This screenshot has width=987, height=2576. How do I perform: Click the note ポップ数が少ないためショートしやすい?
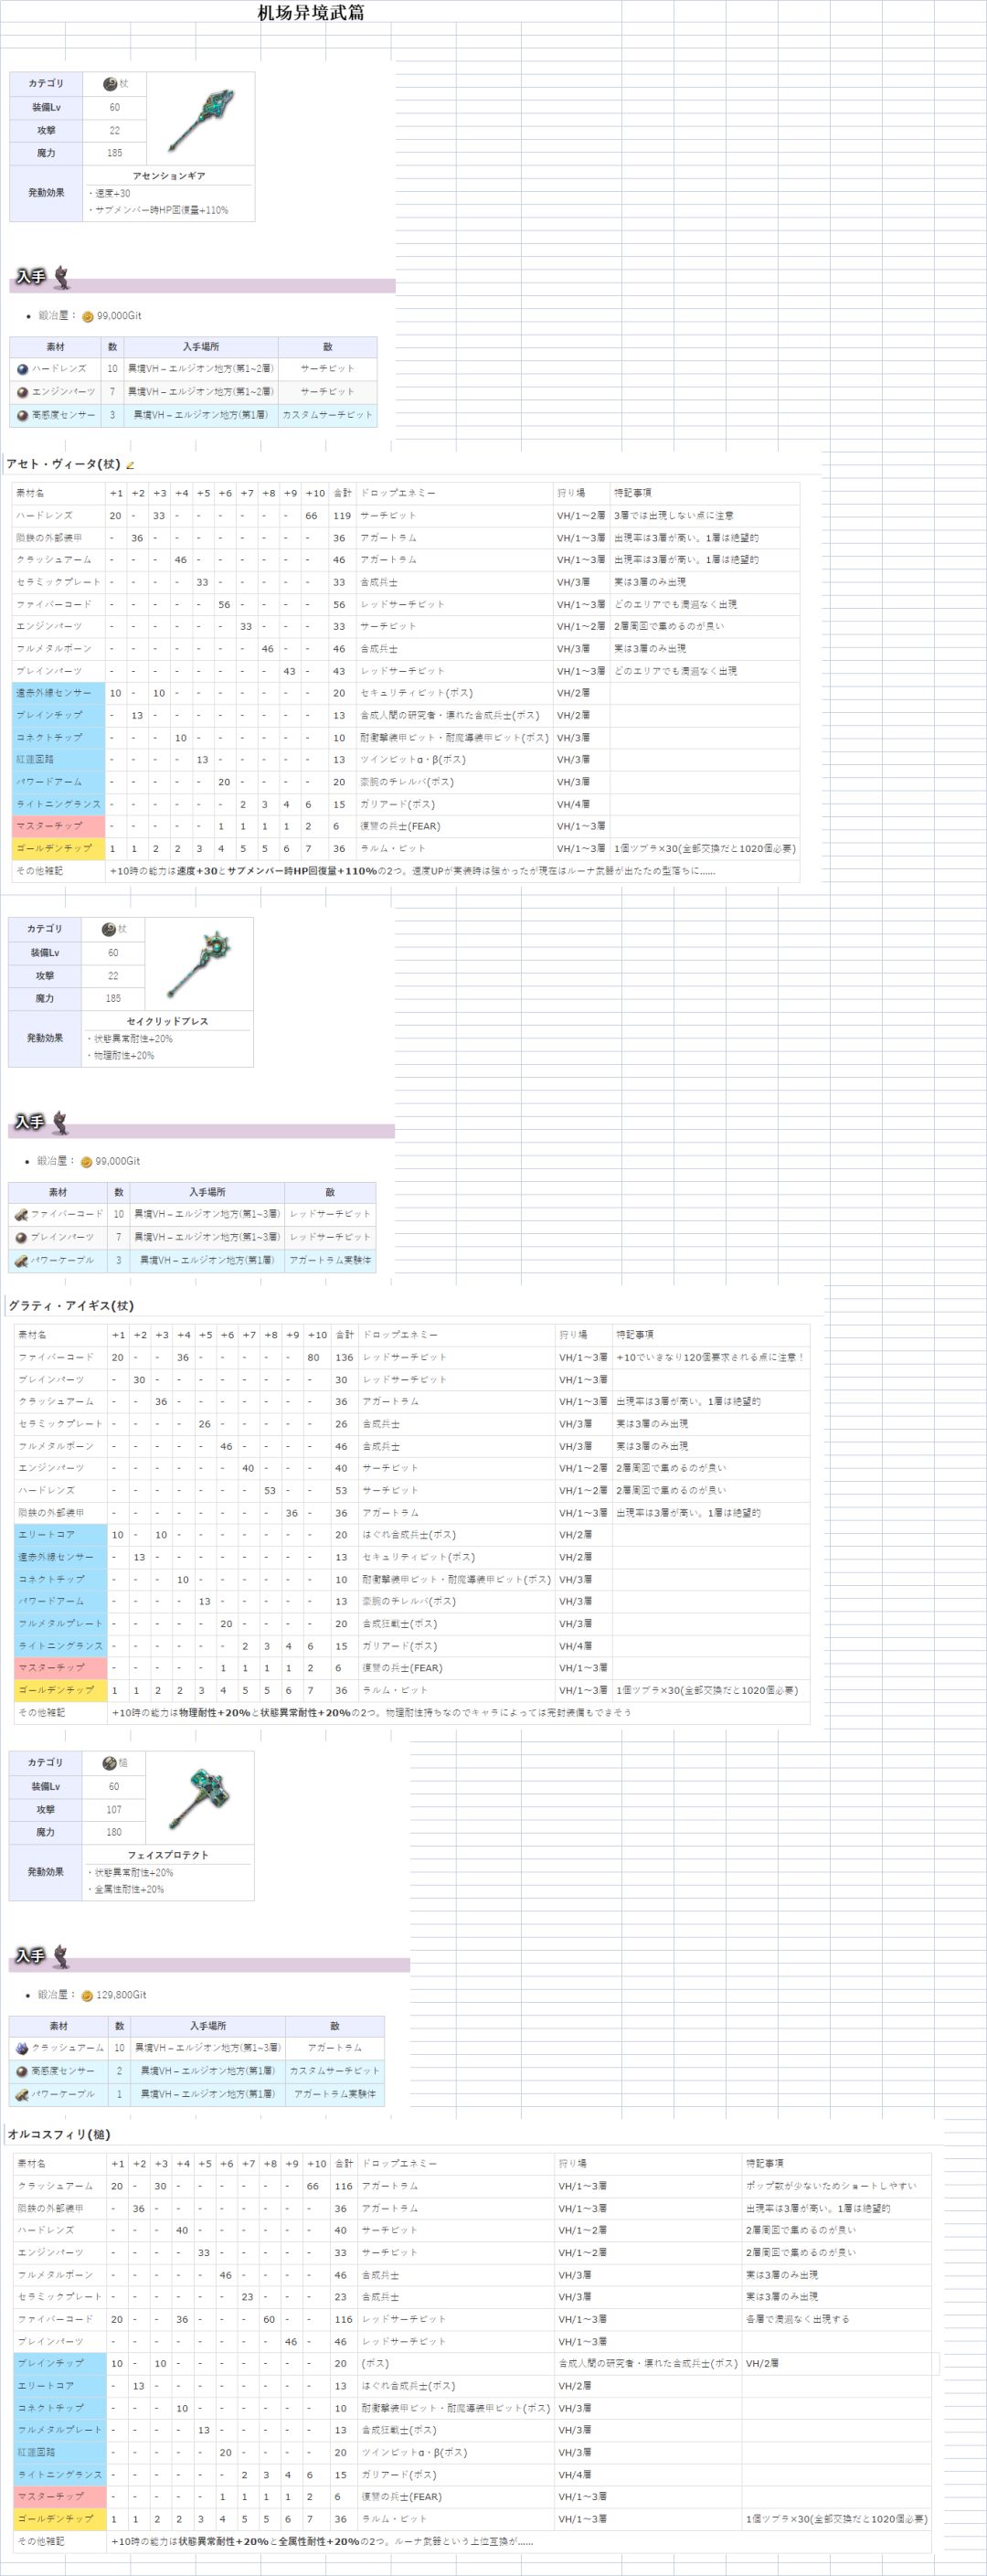[x=831, y=2187]
